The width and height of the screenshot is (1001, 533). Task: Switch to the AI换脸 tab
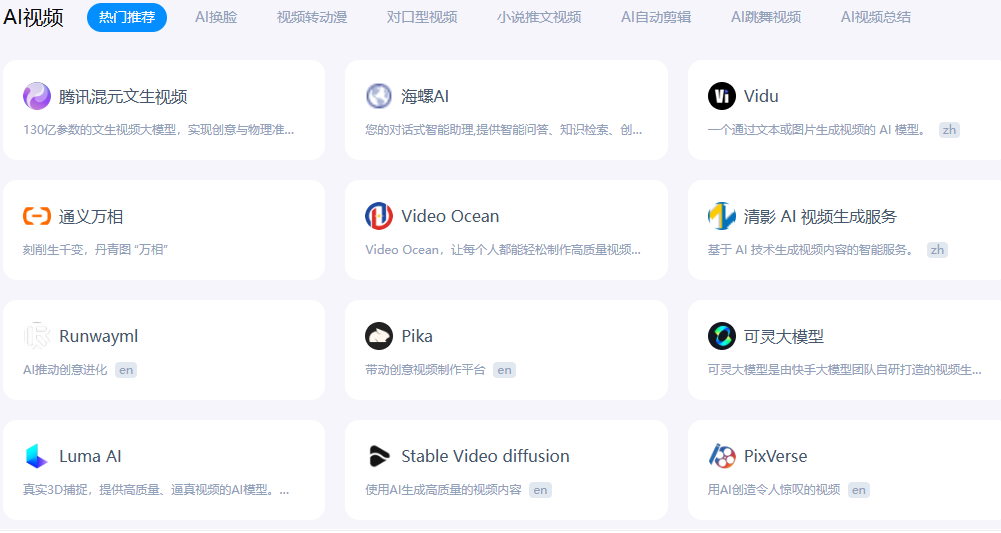[x=216, y=17]
